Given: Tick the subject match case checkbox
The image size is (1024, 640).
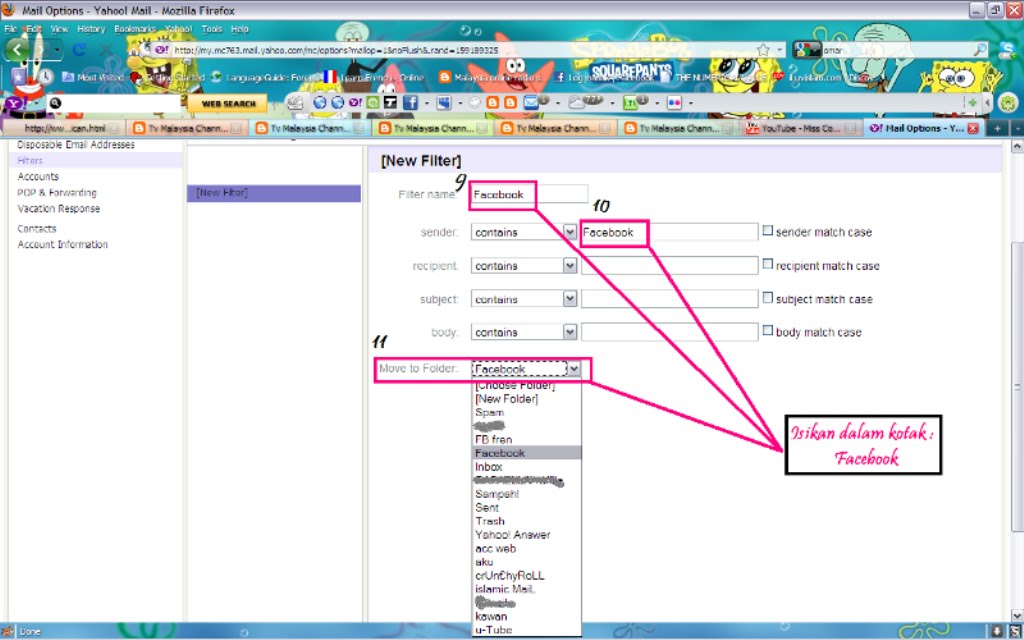Looking at the screenshot, I should pos(768,297).
